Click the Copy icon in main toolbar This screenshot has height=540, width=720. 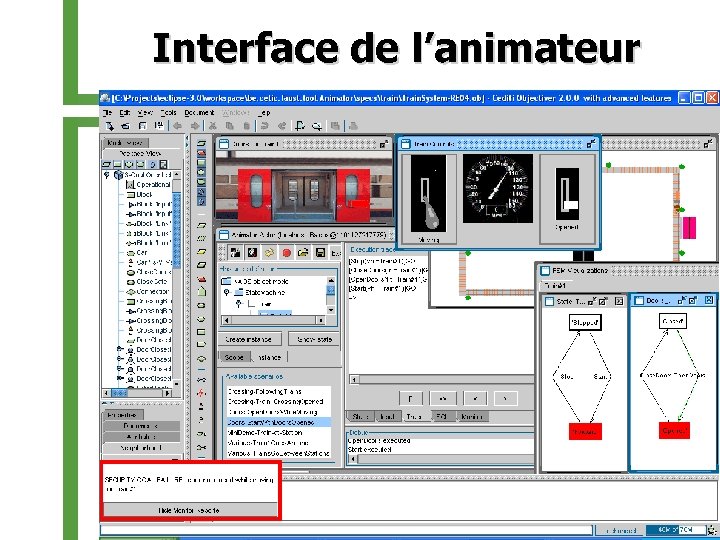(230, 126)
